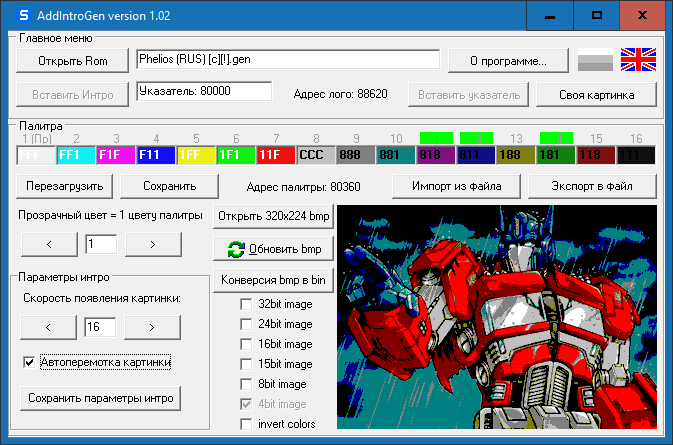Select palette color 3 swatch F1F

click(x=116, y=155)
